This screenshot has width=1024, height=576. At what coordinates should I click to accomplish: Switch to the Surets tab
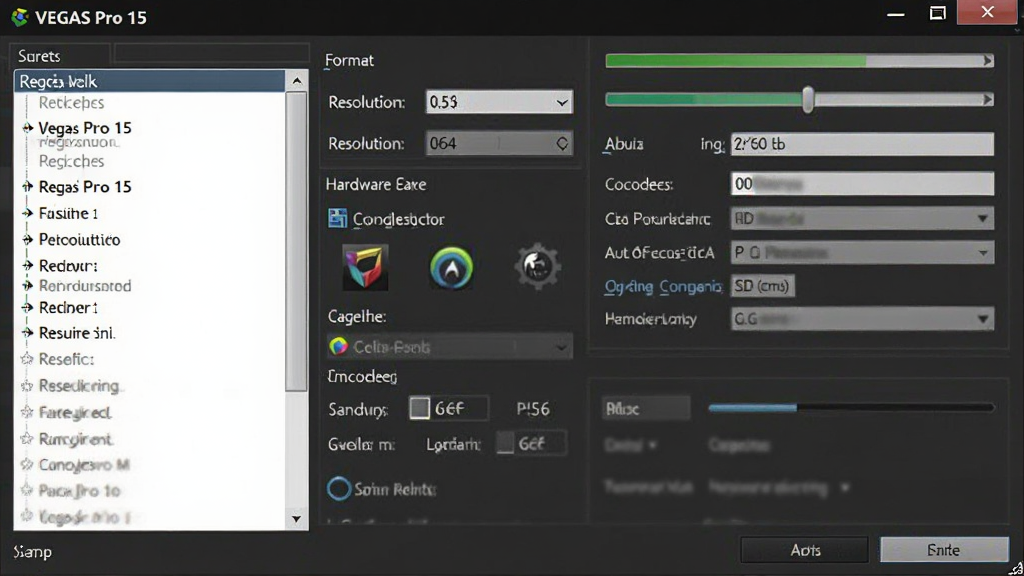(60, 56)
